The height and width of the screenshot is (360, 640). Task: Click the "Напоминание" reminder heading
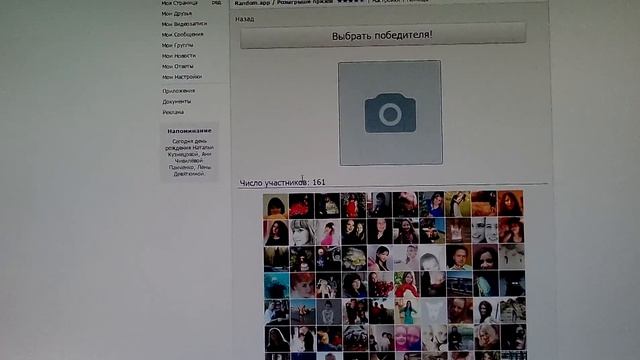pos(189,131)
